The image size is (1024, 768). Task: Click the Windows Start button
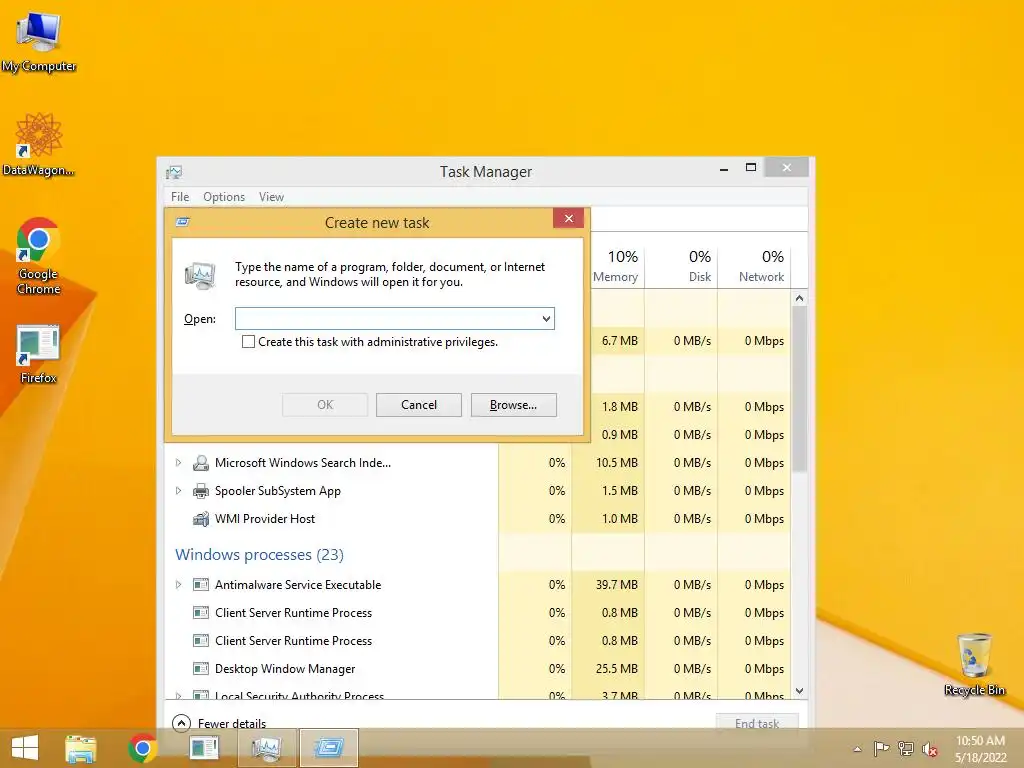[24, 748]
